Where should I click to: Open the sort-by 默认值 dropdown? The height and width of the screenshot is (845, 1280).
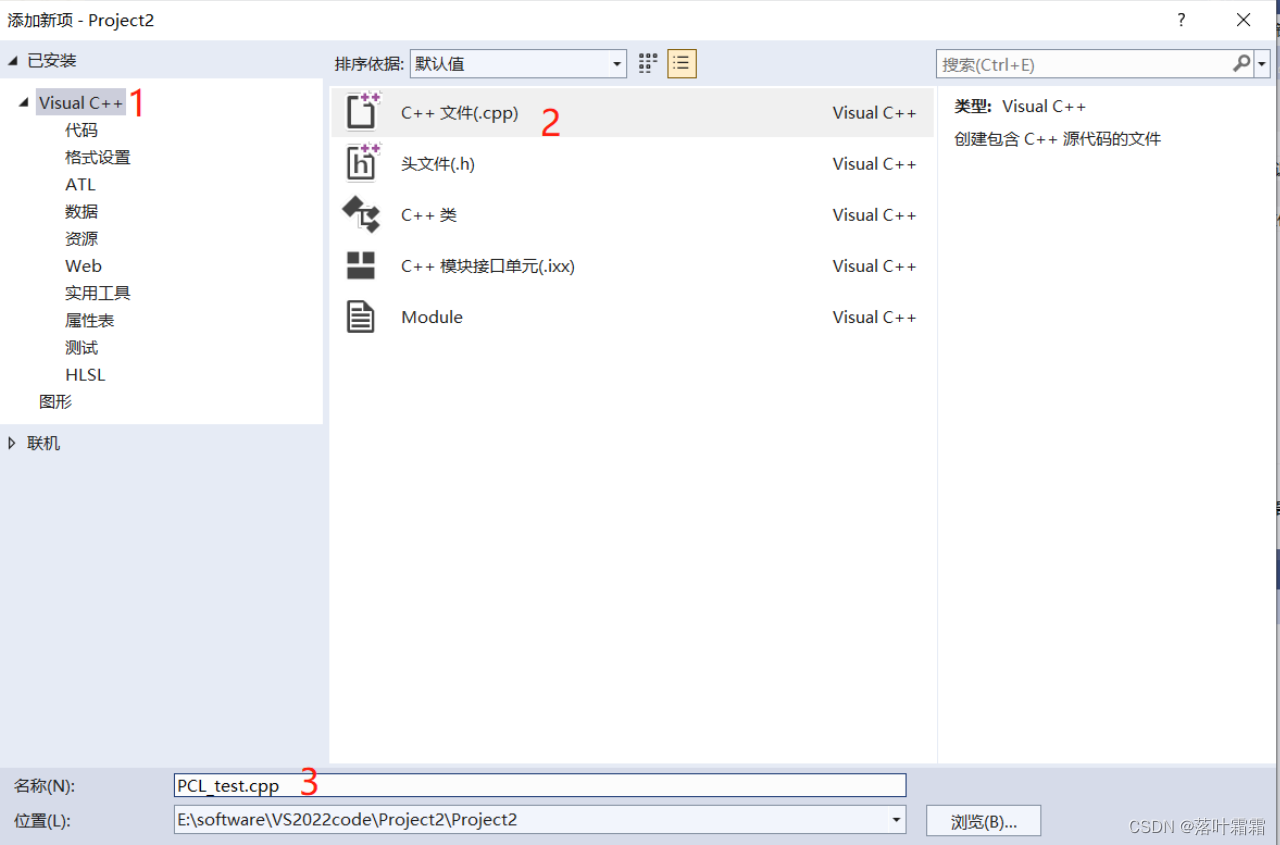pyautogui.click(x=518, y=63)
